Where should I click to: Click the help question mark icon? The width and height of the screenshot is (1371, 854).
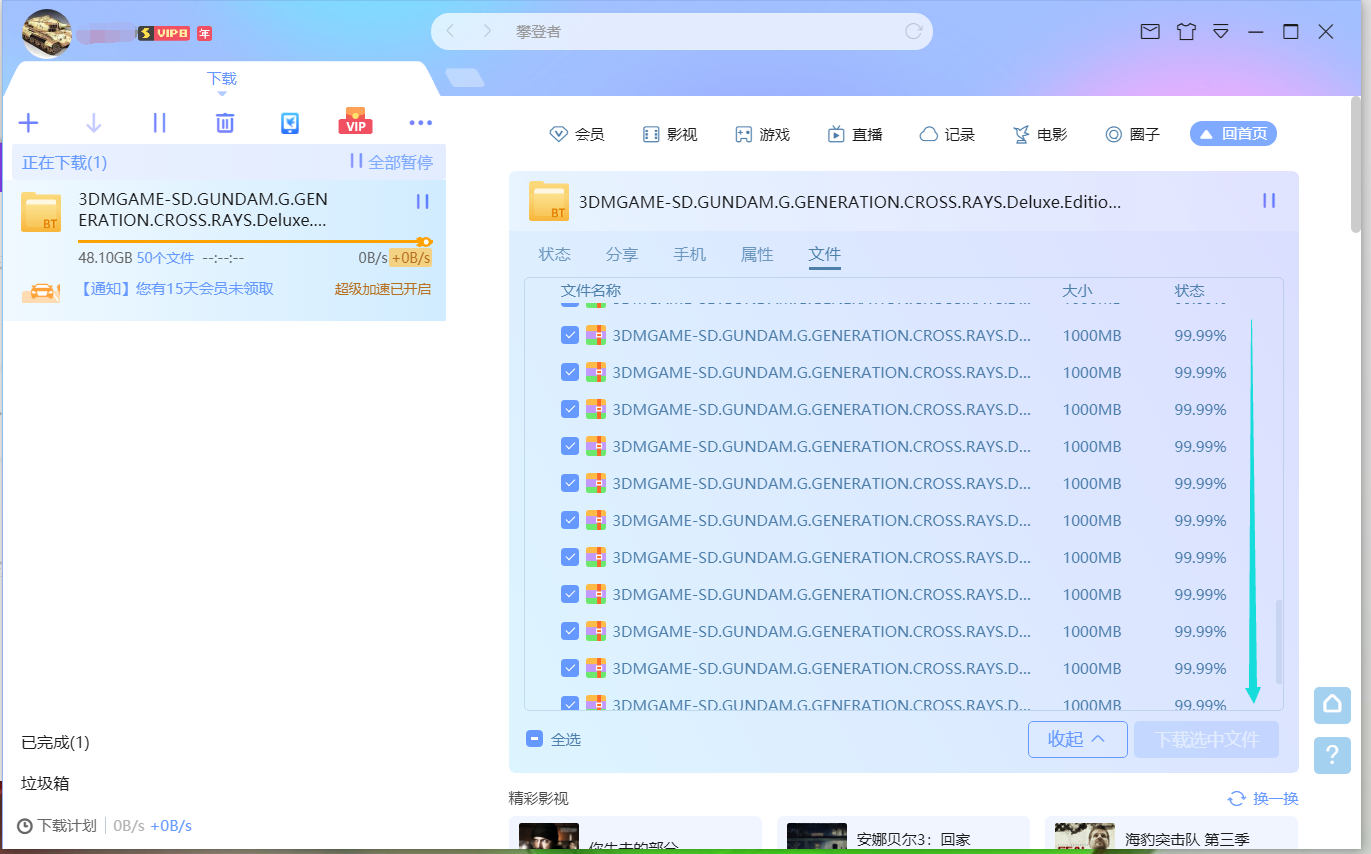[x=1332, y=755]
